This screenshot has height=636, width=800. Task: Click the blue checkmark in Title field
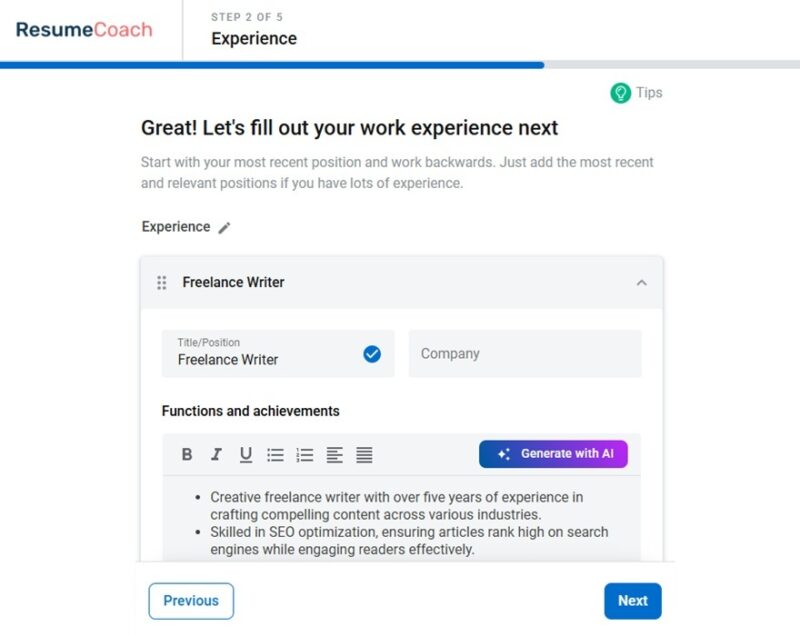coord(371,353)
